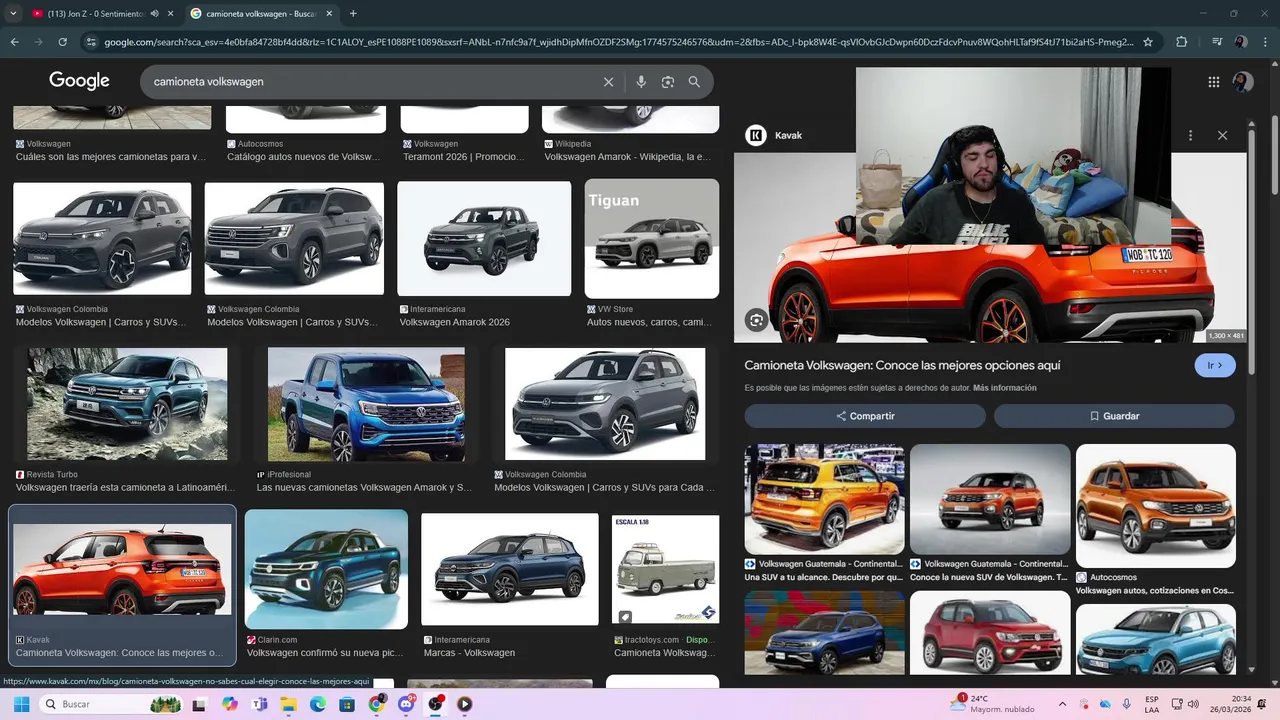Open the tab search dropdown arrow
Screen dimensions: 1280x720
13,14
